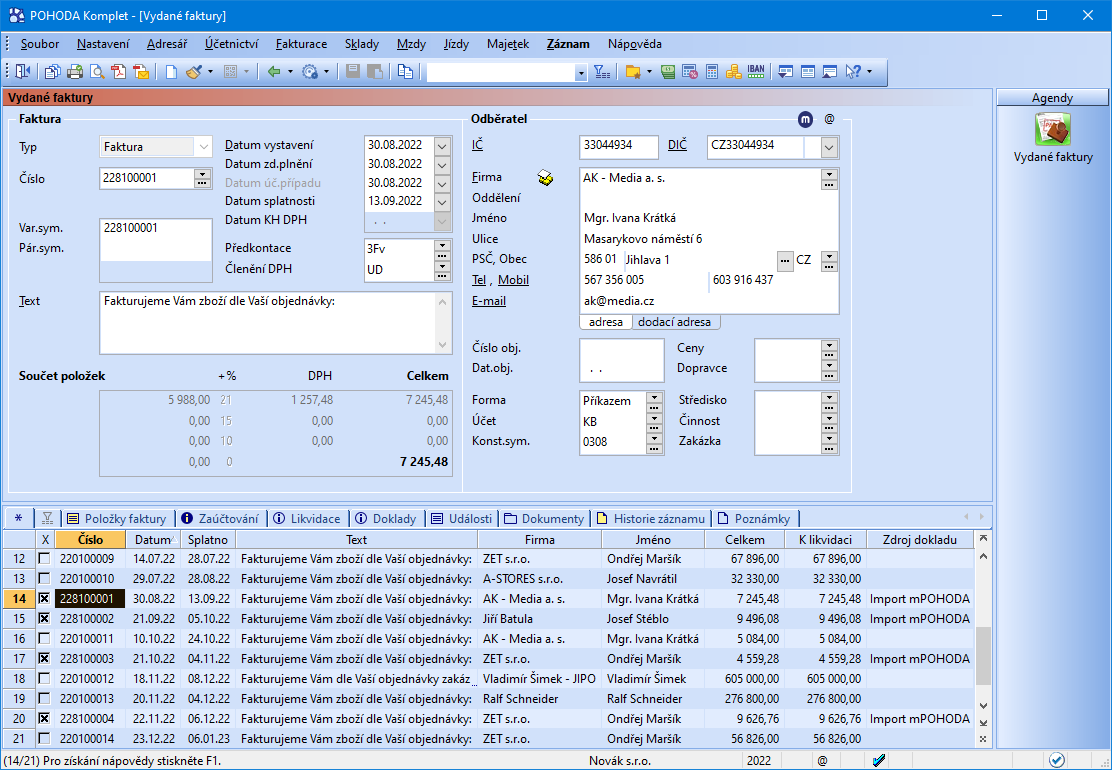Open the percent calculator icon
The image size is (1112, 770).
(x=689, y=72)
